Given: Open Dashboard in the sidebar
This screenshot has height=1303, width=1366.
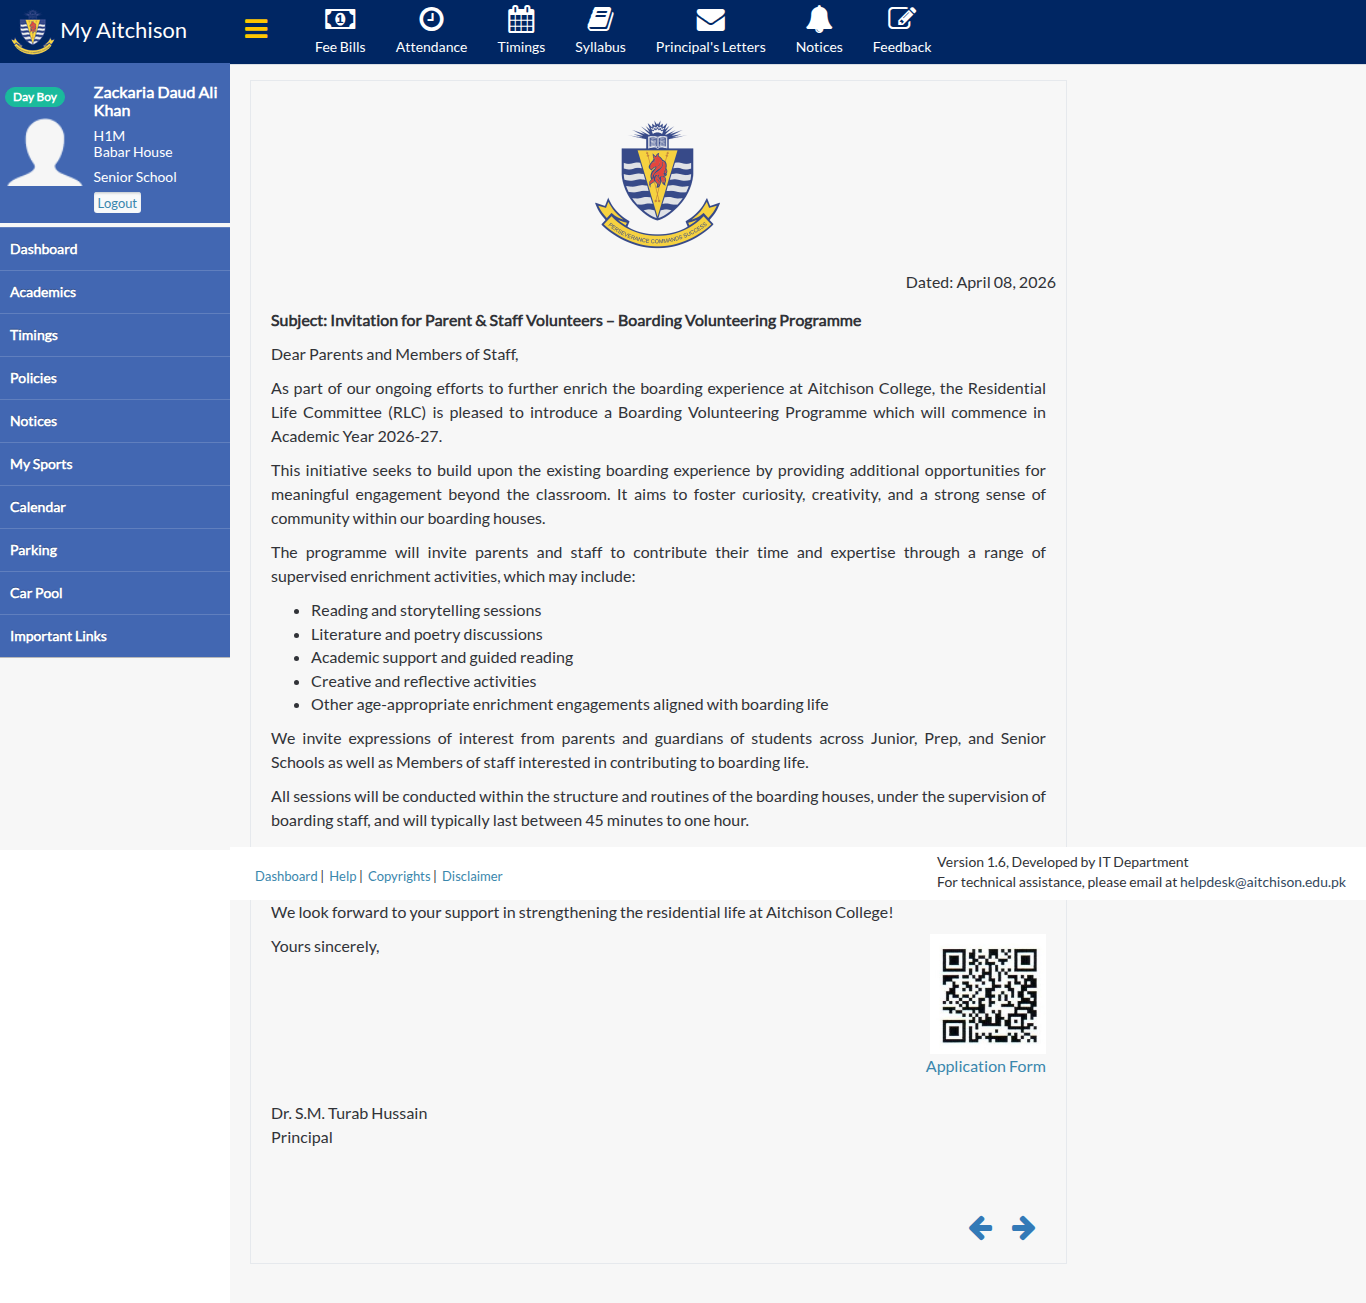Looking at the screenshot, I should pos(115,249).
